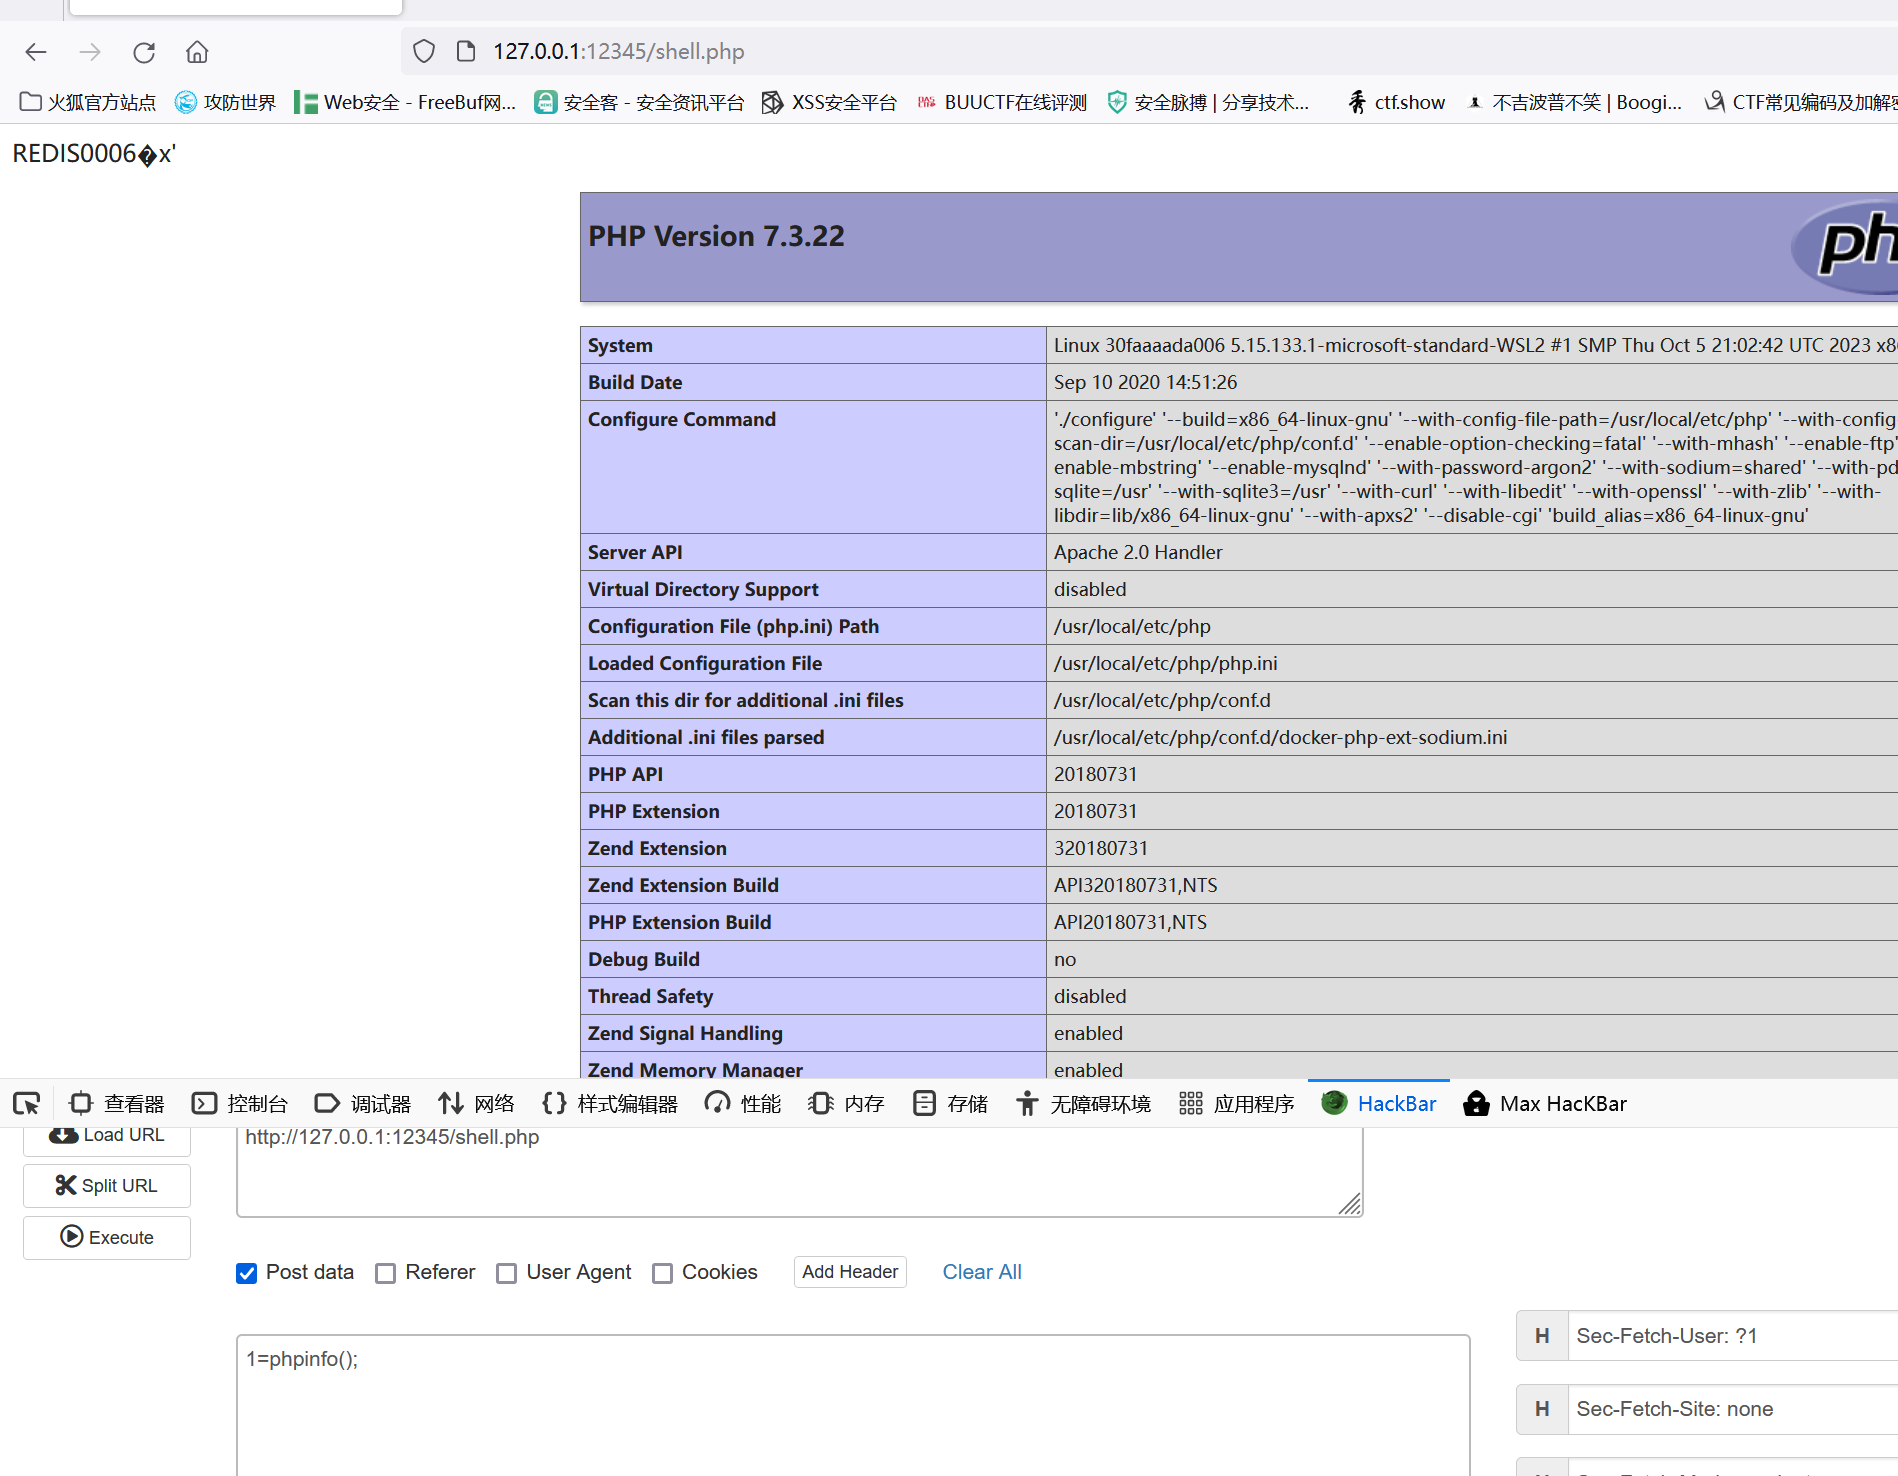The height and width of the screenshot is (1476, 1898).
Task: Switch to the 样式编辑器 style editor tab
Action: pos(610,1103)
